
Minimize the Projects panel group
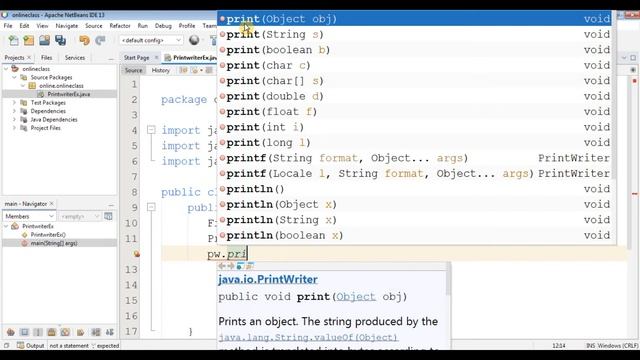pos(111,58)
